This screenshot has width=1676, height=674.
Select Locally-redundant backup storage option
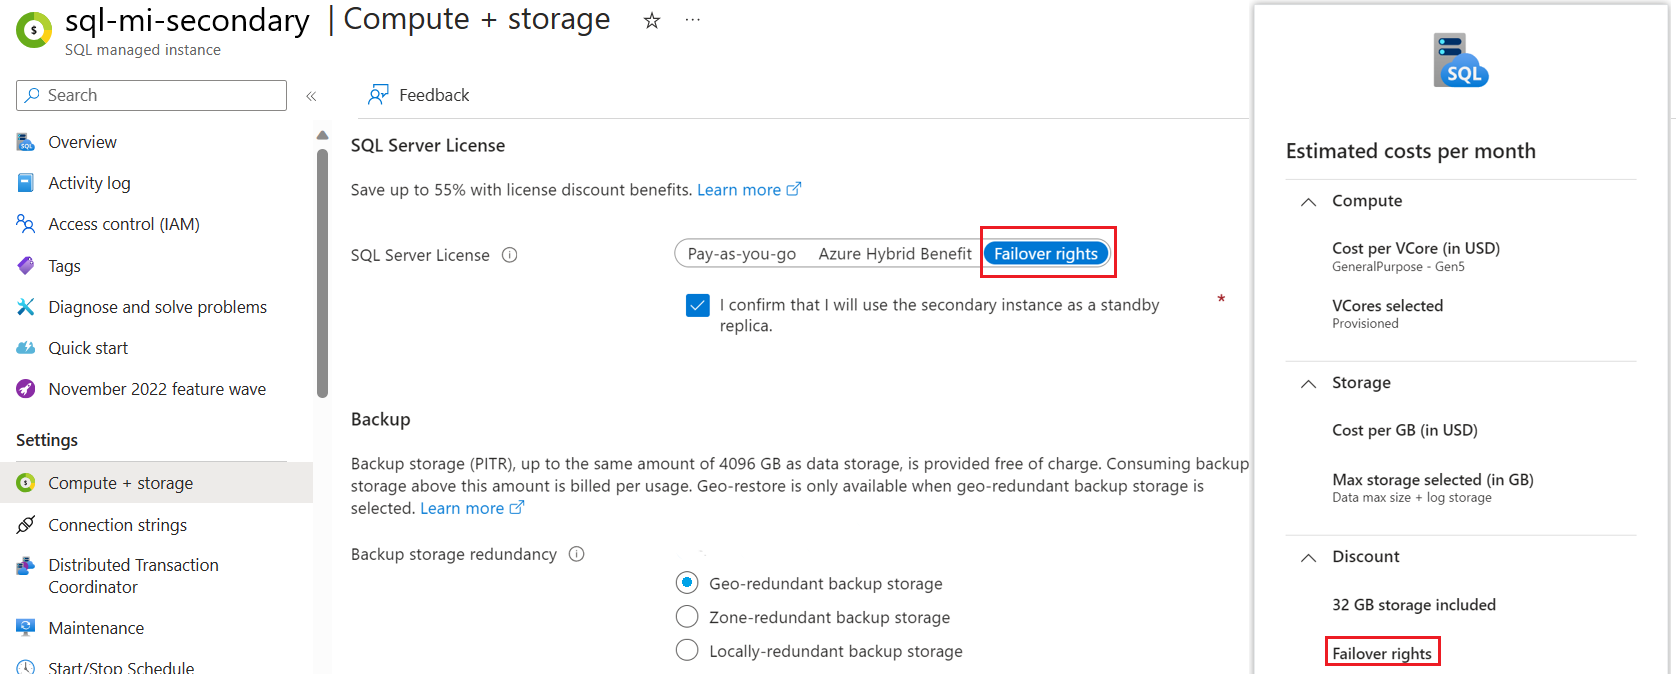[687, 651]
